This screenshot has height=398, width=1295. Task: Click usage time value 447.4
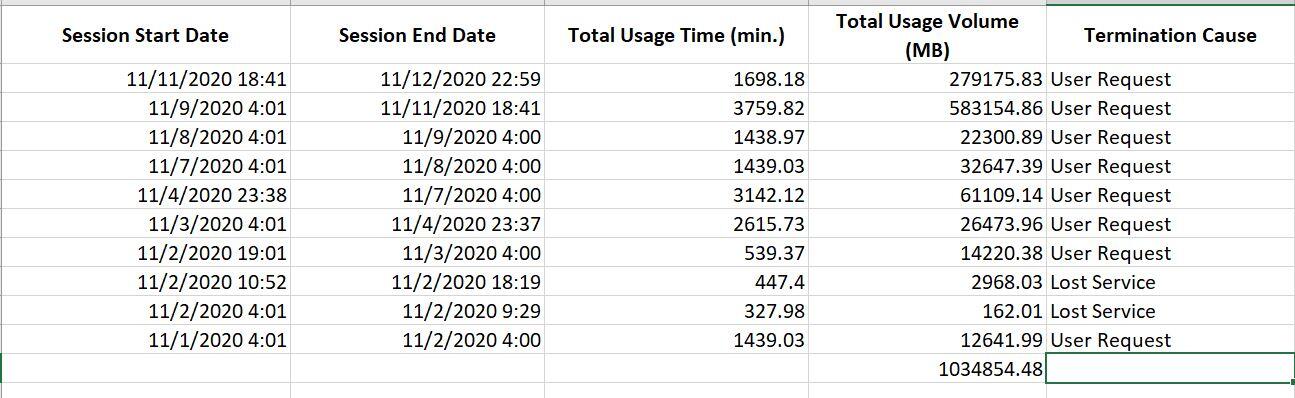[676, 282]
